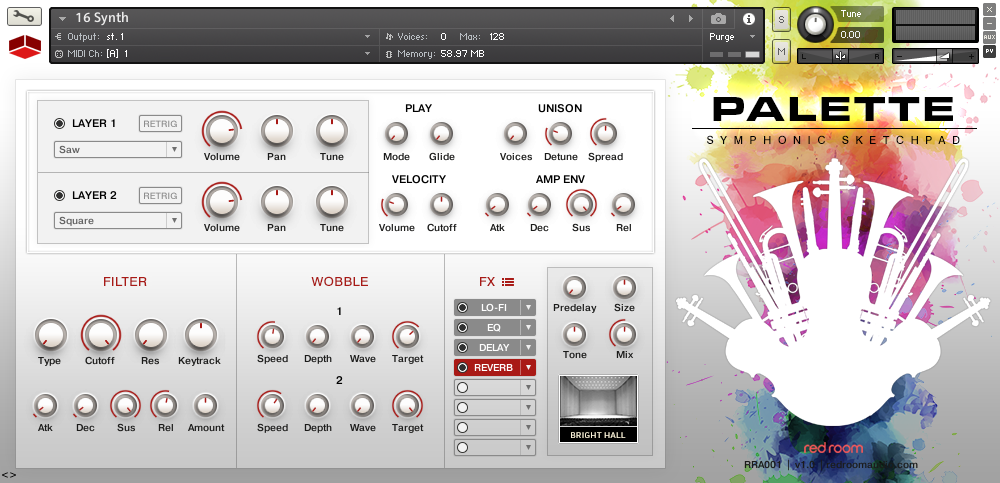1000x483 pixels.
Task: Mute the instrument with the M button
Action: 781,52
